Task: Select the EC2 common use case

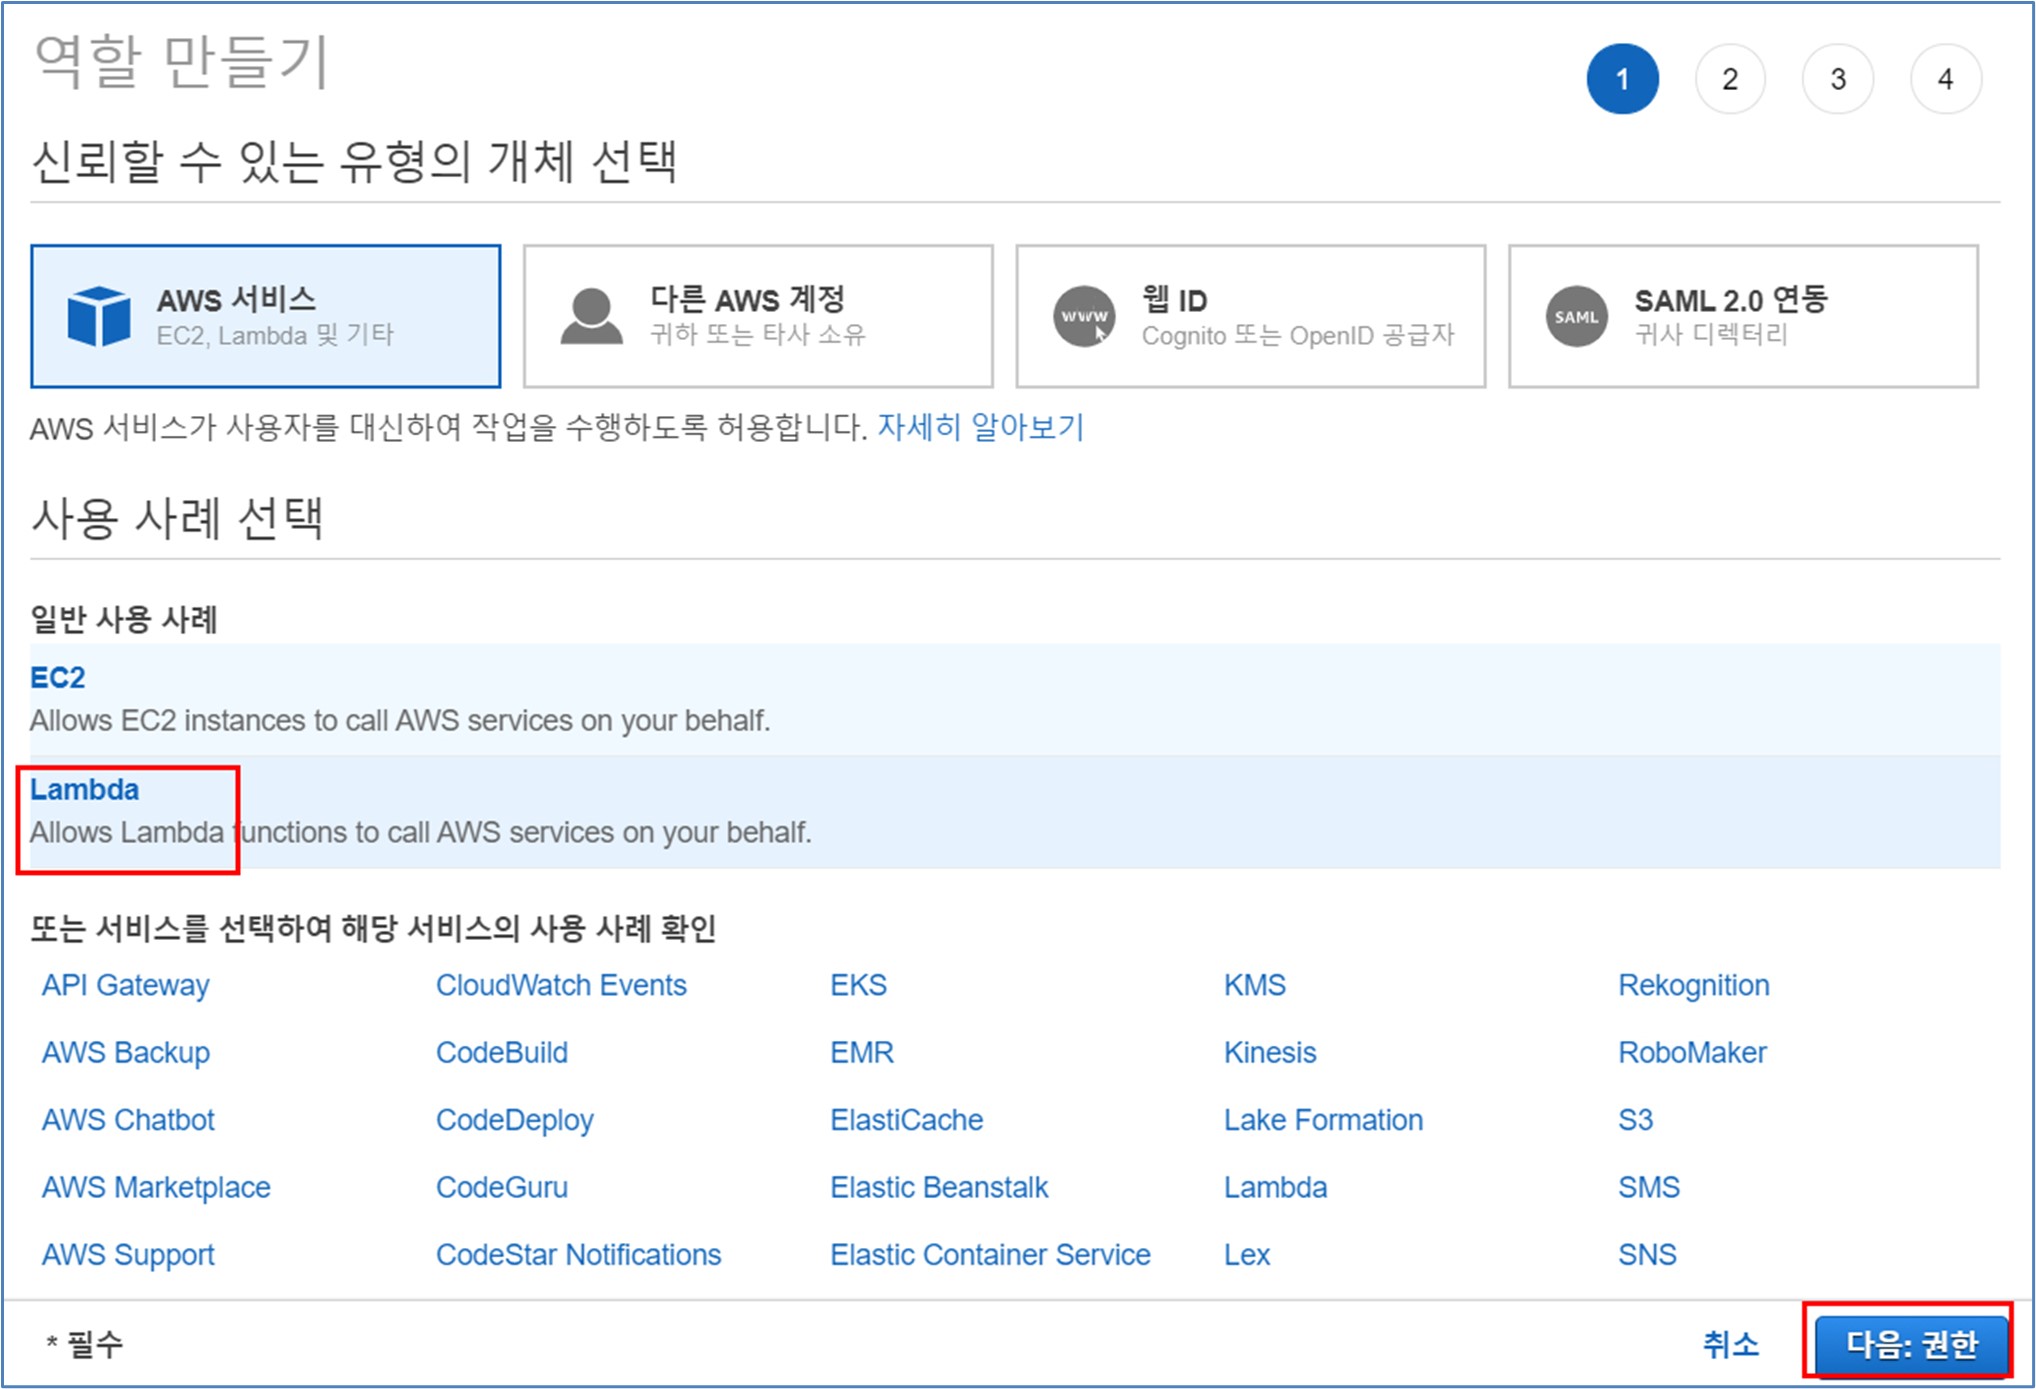Action: (58, 678)
